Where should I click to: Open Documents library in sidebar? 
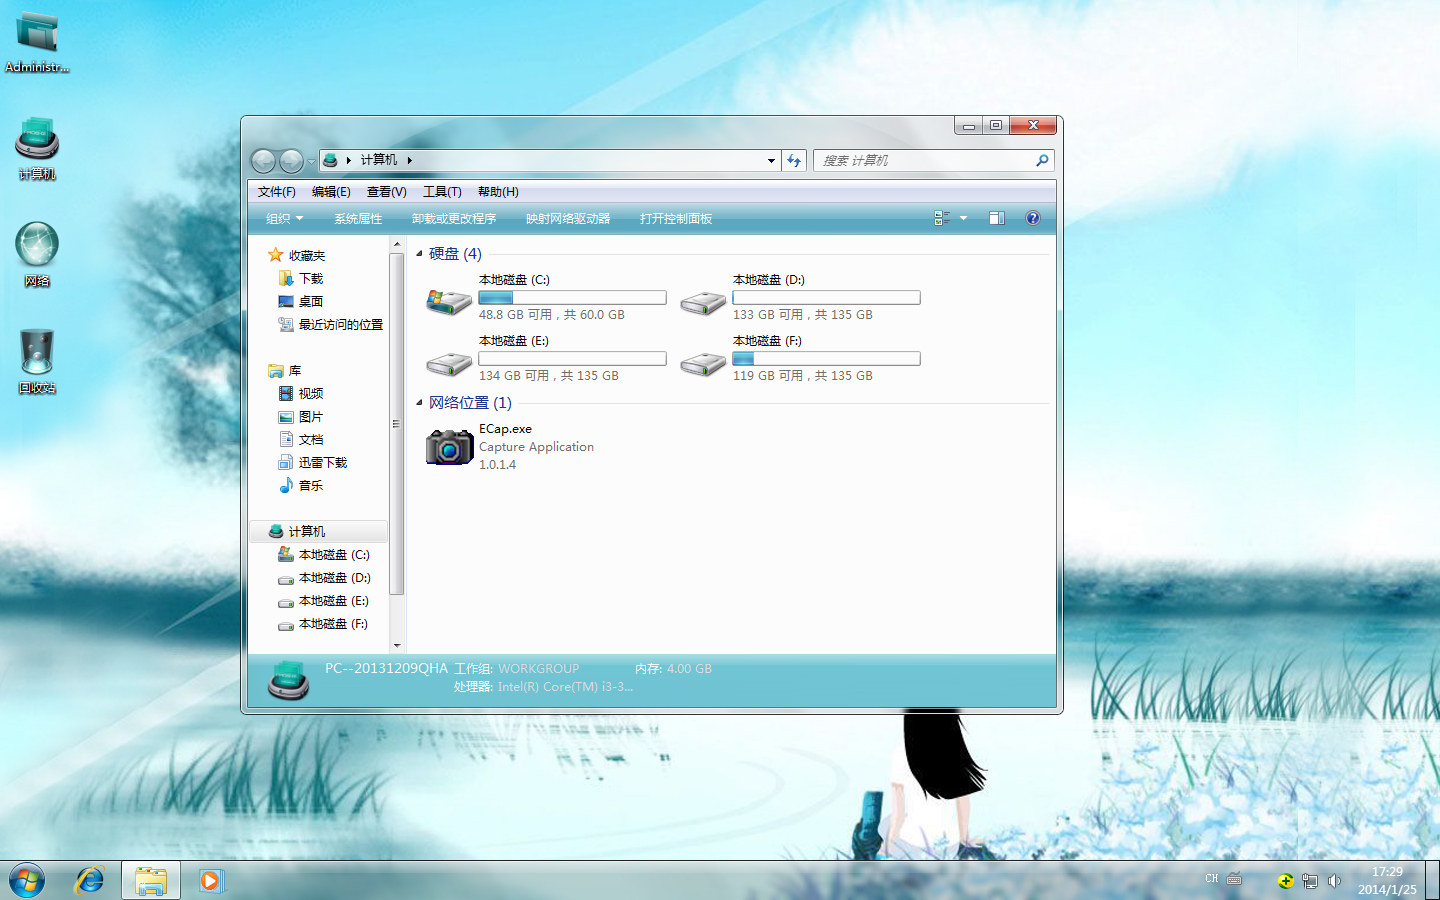(x=301, y=439)
